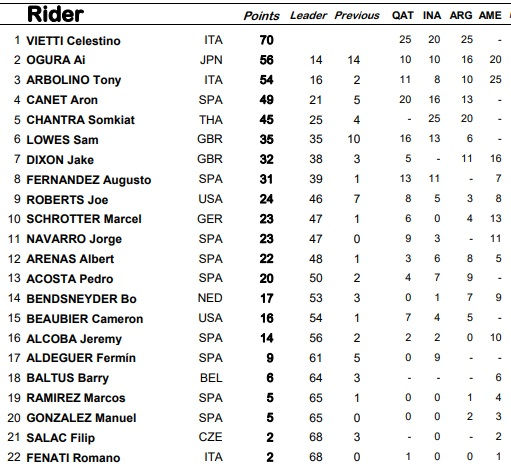Click the INA race column header
The height and width of the screenshot is (467, 511).
pos(432,15)
